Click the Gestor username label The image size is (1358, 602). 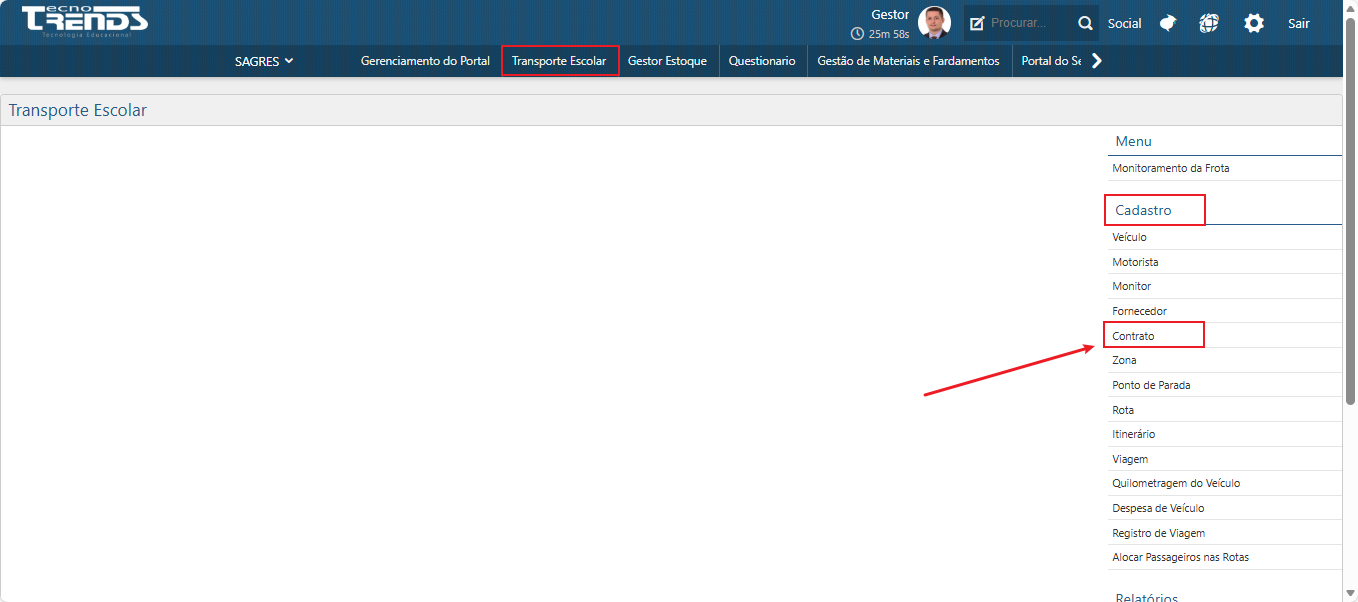pyautogui.click(x=890, y=15)
